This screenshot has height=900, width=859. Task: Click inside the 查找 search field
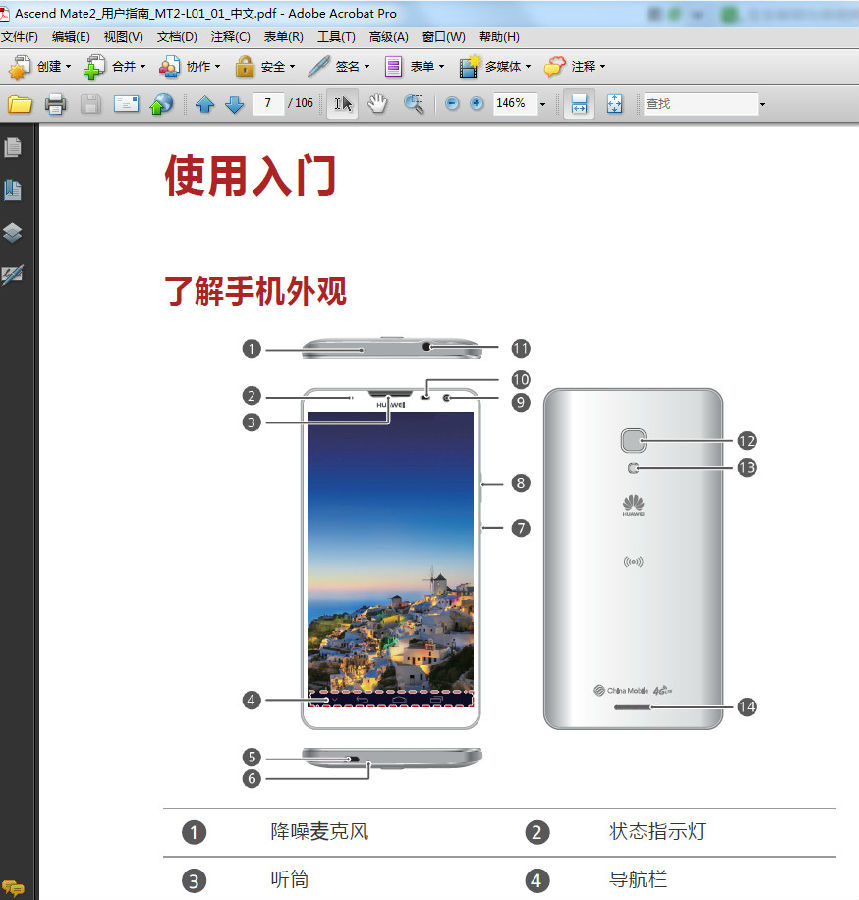(700, 103)
